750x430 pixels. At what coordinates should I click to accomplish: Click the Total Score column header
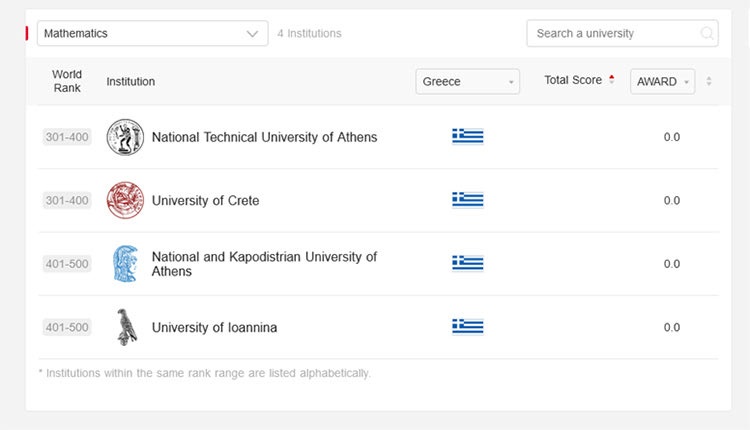[x=573, y=80]
